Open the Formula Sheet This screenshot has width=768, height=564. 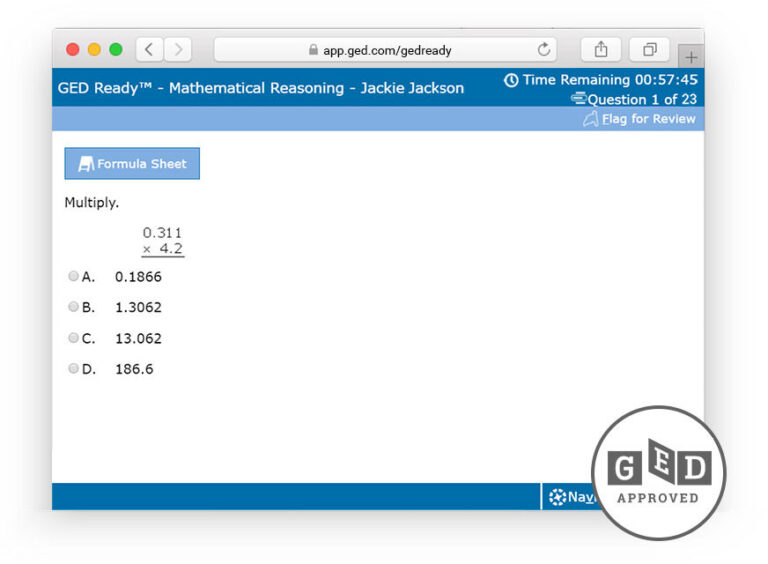[132, 164]
